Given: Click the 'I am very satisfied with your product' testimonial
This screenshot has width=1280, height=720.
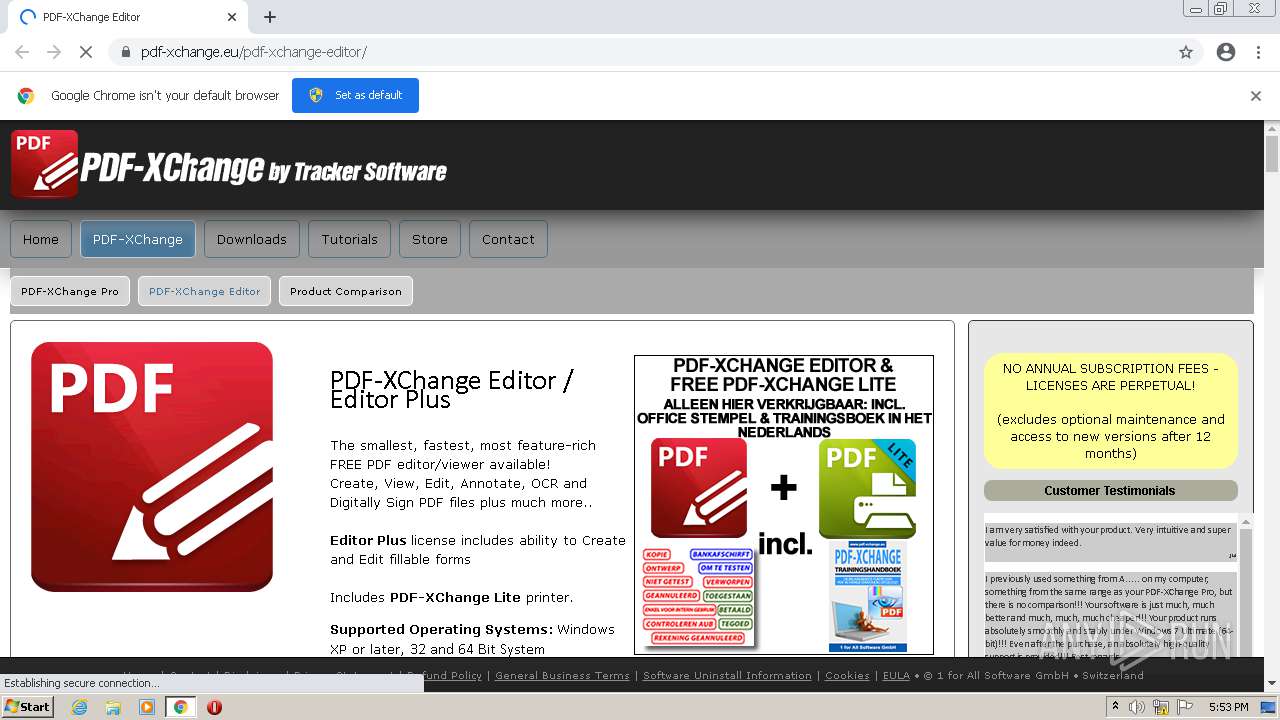Looking at the screenshot, I should pos(1110,537).
